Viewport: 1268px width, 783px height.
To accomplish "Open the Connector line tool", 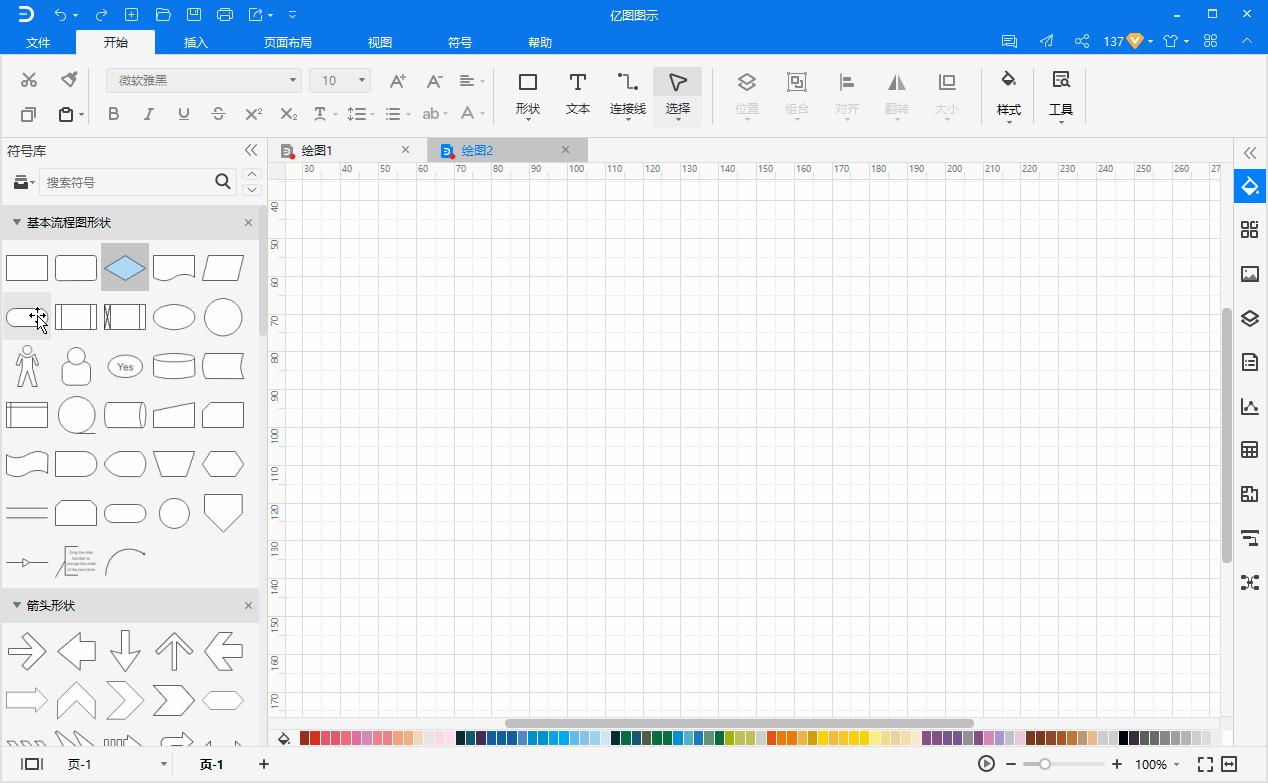I will click(x=628, y=94).
